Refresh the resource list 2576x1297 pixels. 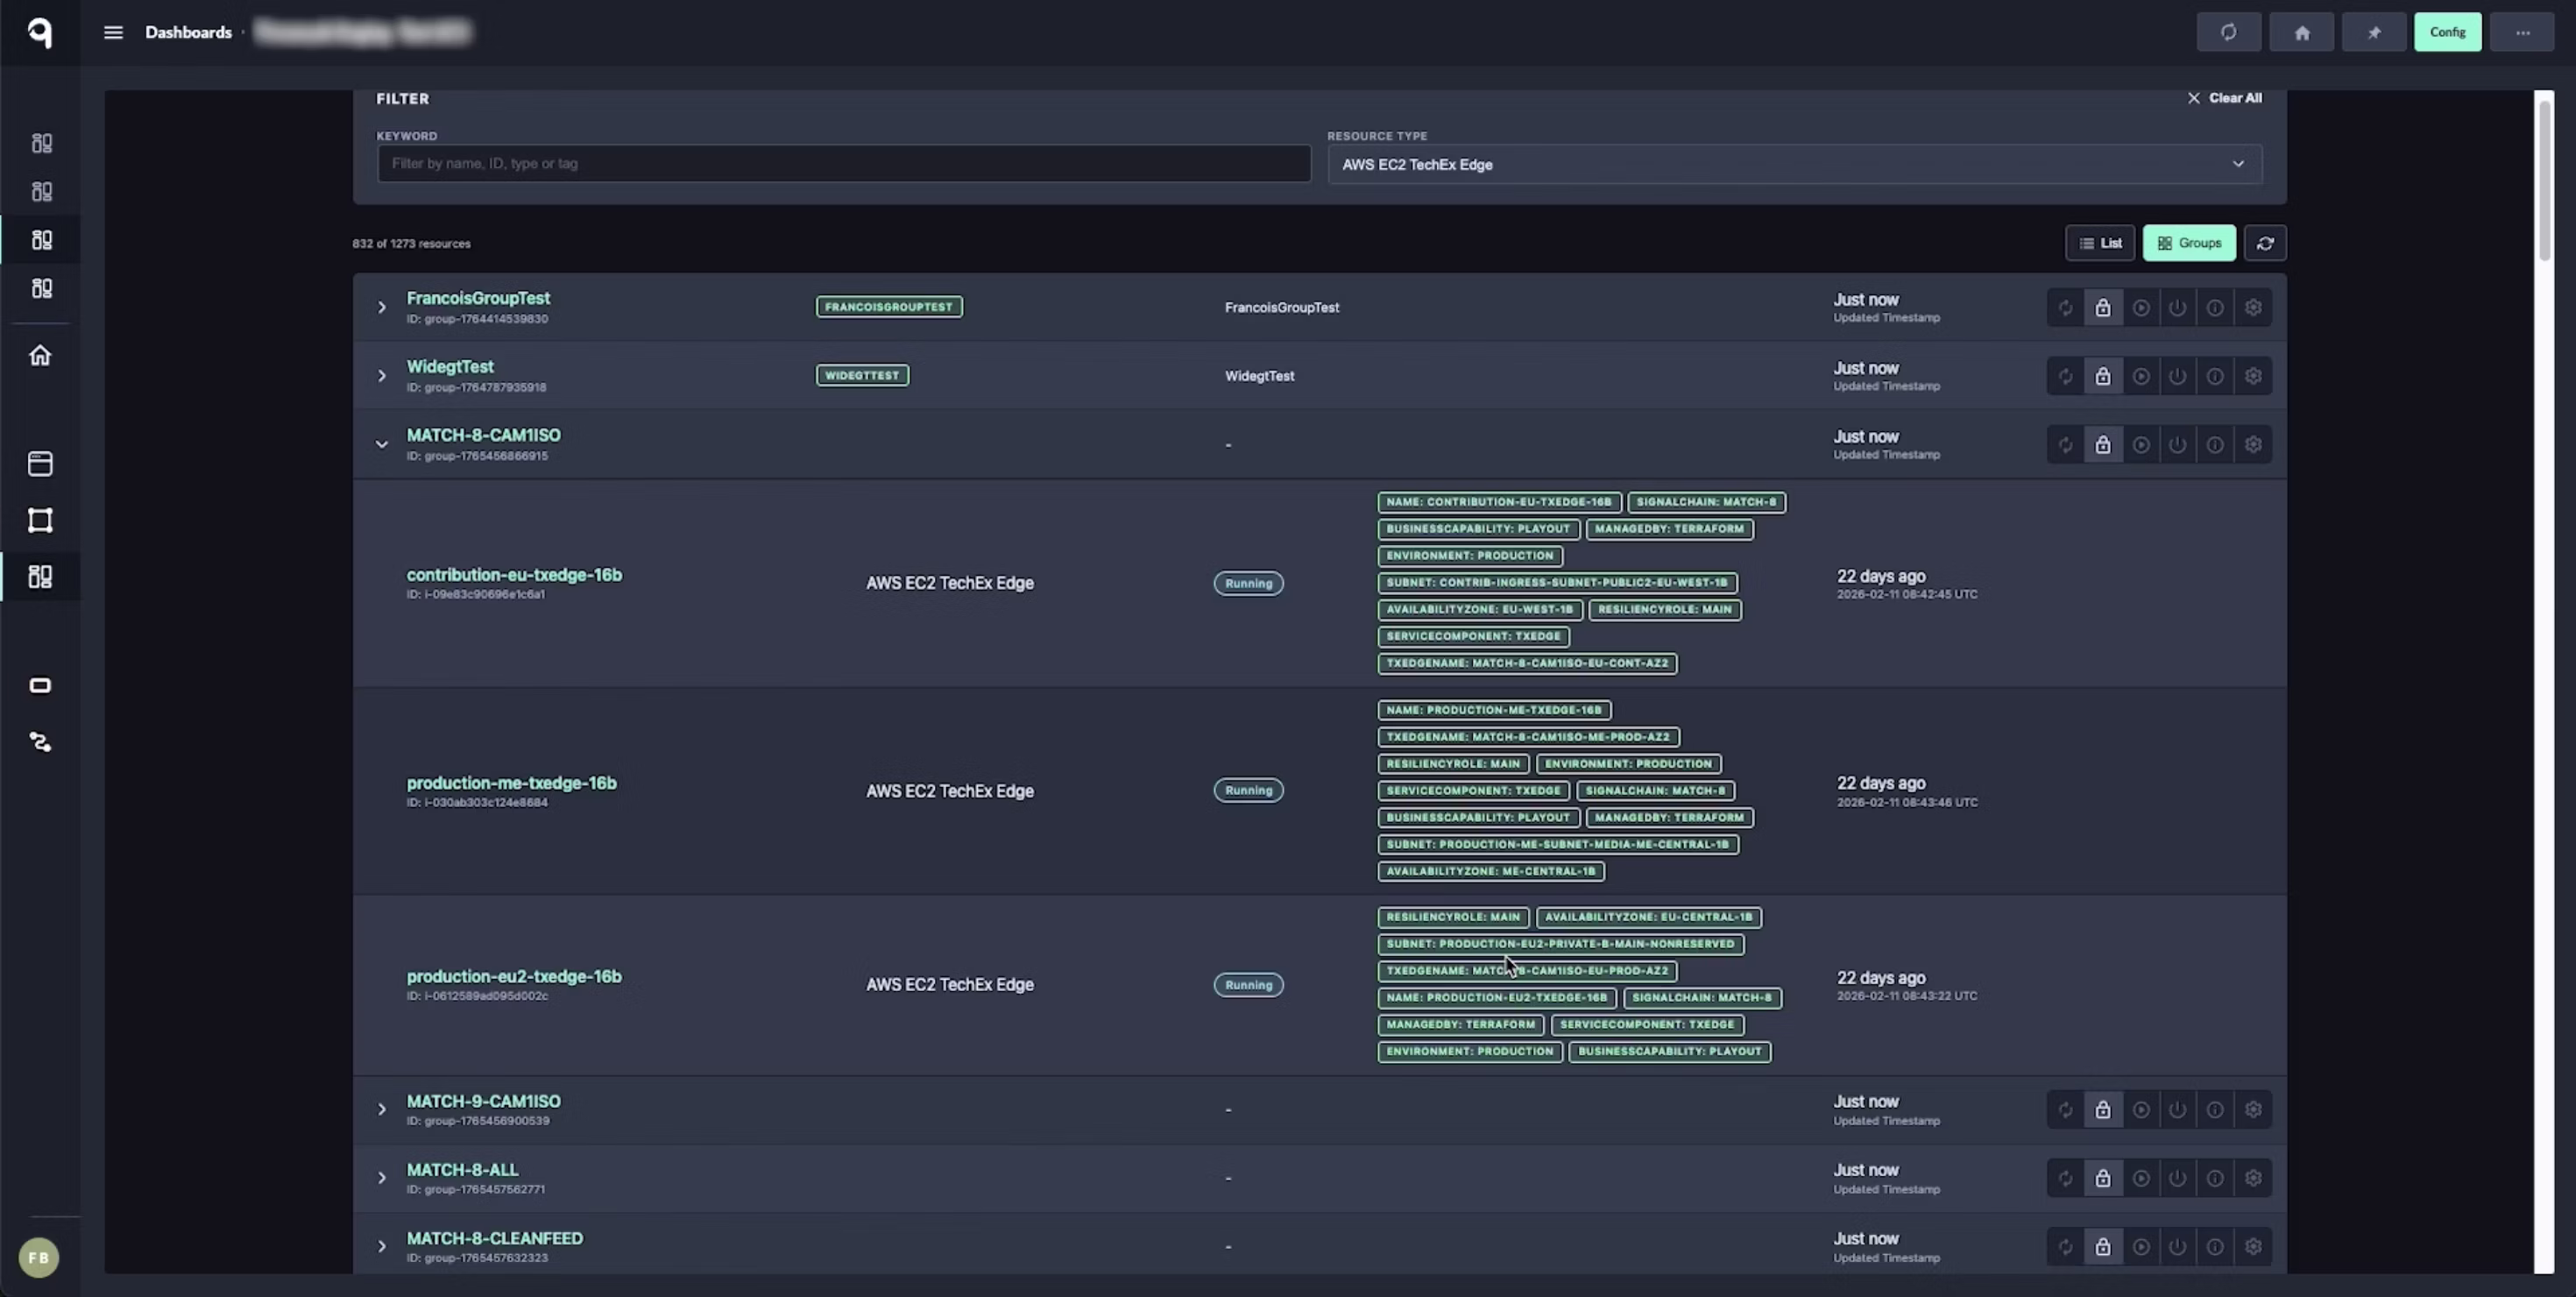[x=2265, y=243]
